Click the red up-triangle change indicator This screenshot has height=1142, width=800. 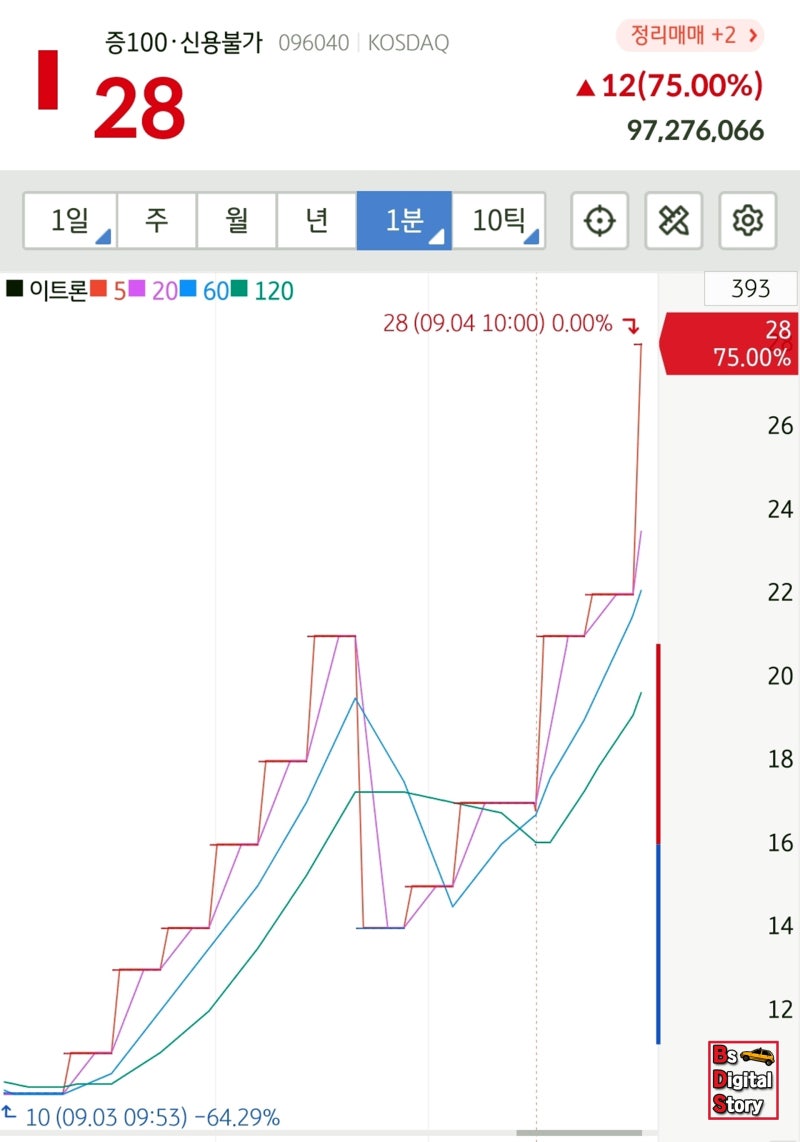(x=585, y=89)
